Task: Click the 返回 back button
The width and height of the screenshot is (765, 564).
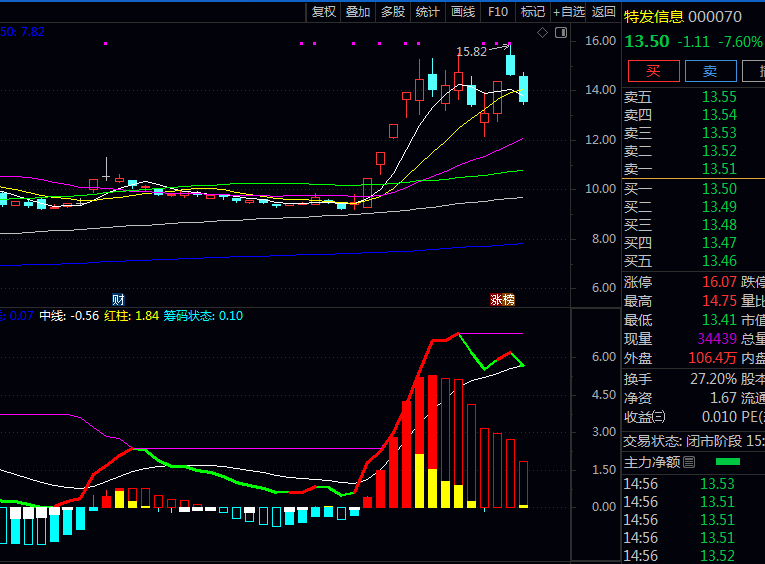Action: coord(604,12)
